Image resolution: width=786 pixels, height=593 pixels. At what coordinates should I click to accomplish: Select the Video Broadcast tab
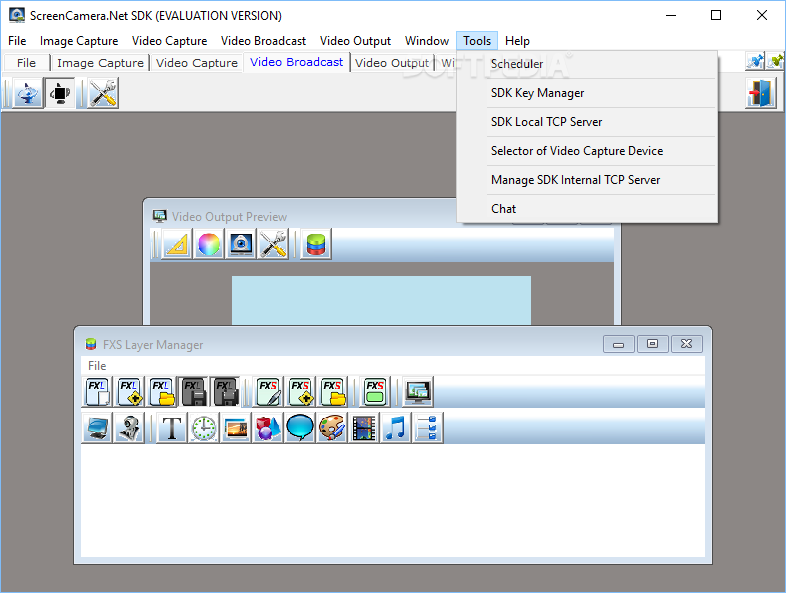point(296,62)
